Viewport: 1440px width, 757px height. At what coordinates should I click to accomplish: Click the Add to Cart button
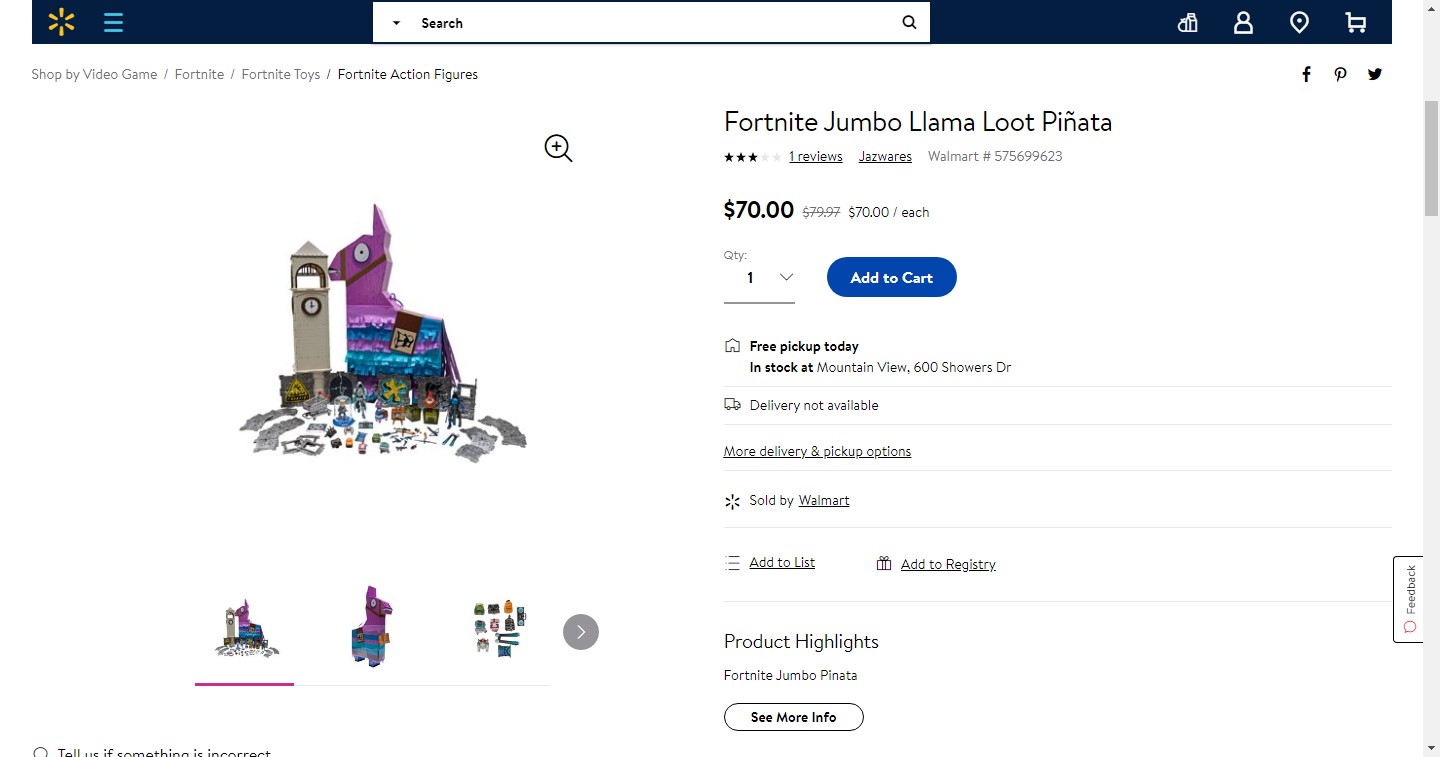tap(891, 278)
